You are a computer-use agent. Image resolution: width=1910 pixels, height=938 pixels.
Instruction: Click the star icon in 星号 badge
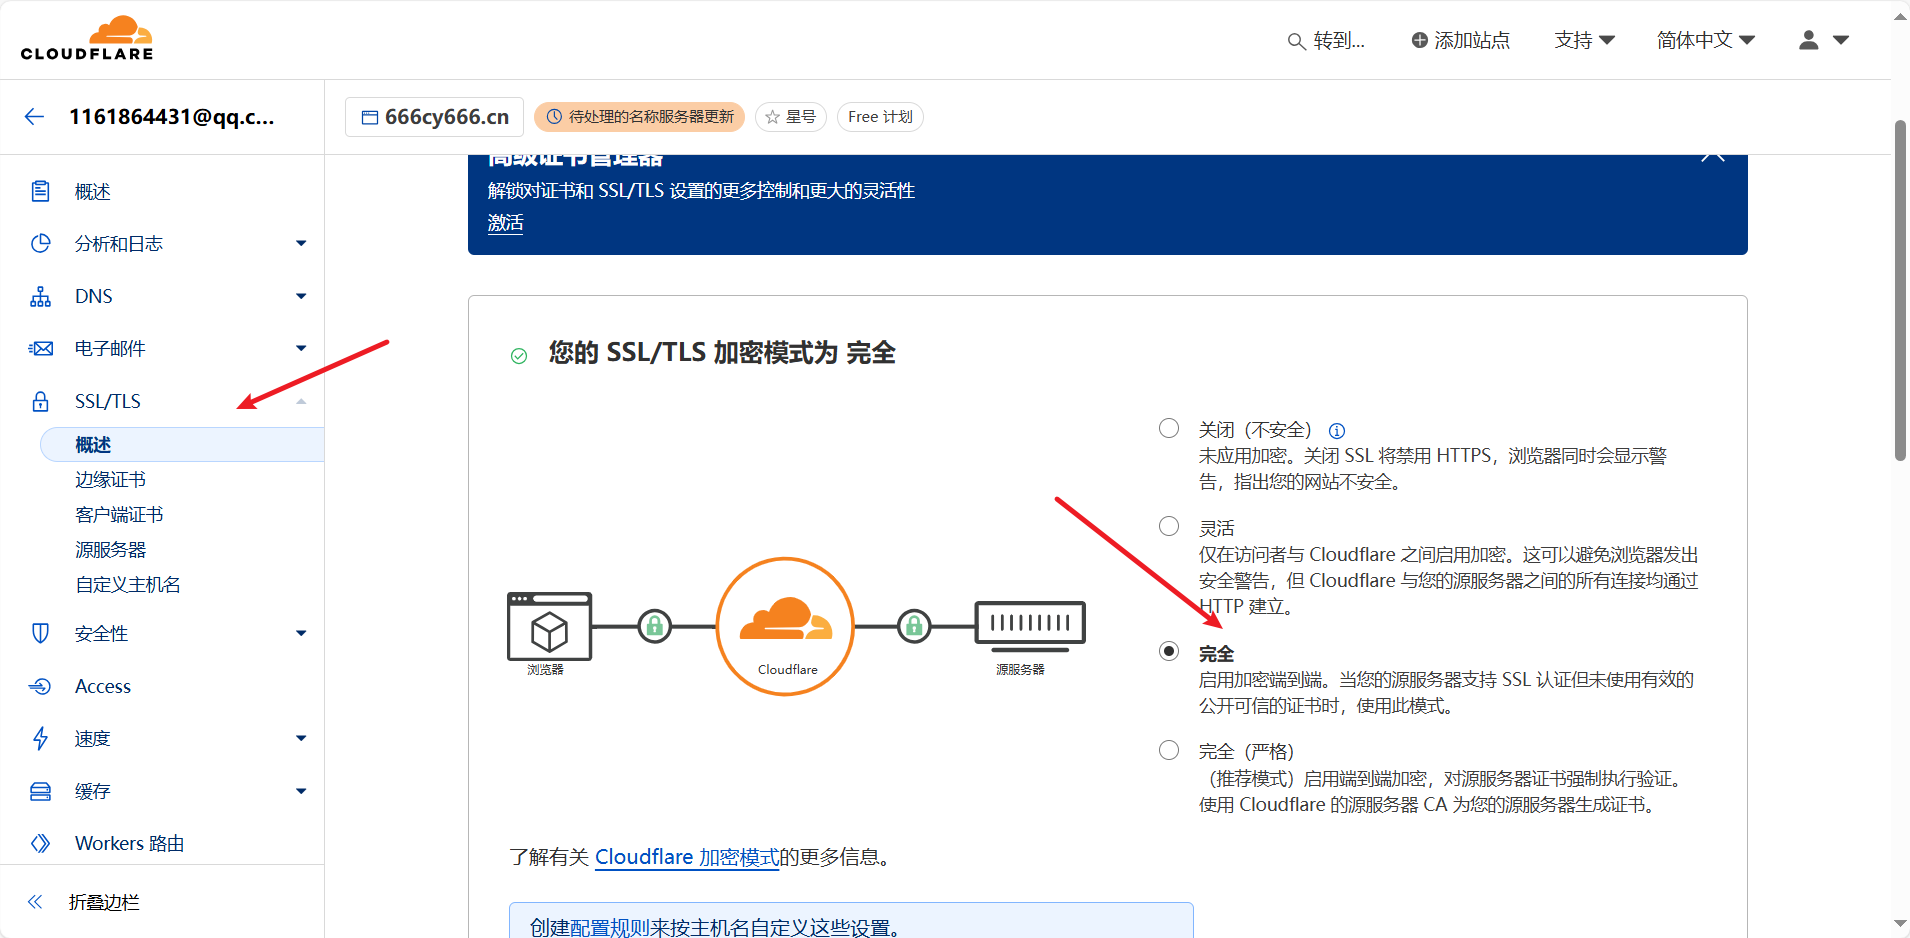click(772, 117)
